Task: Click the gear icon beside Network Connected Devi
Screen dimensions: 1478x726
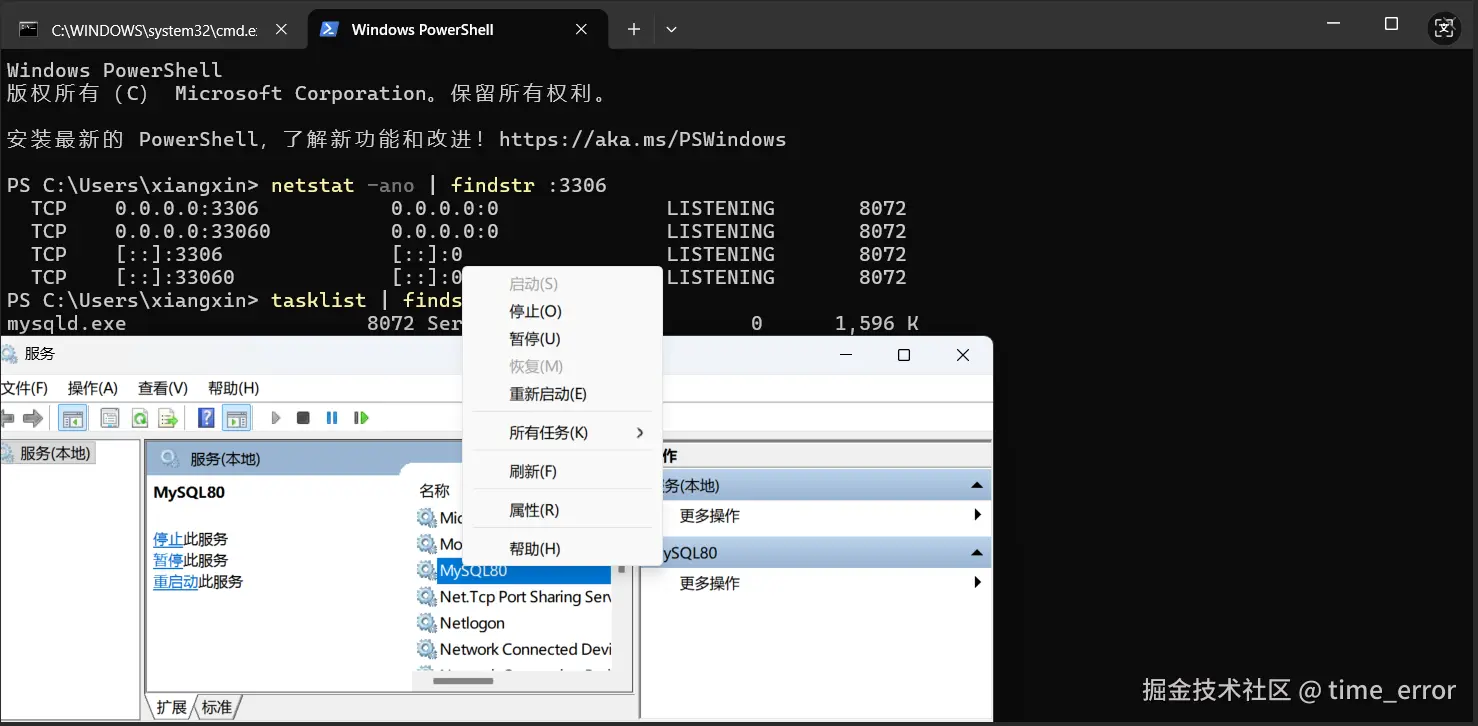Action: pos(427,649)
